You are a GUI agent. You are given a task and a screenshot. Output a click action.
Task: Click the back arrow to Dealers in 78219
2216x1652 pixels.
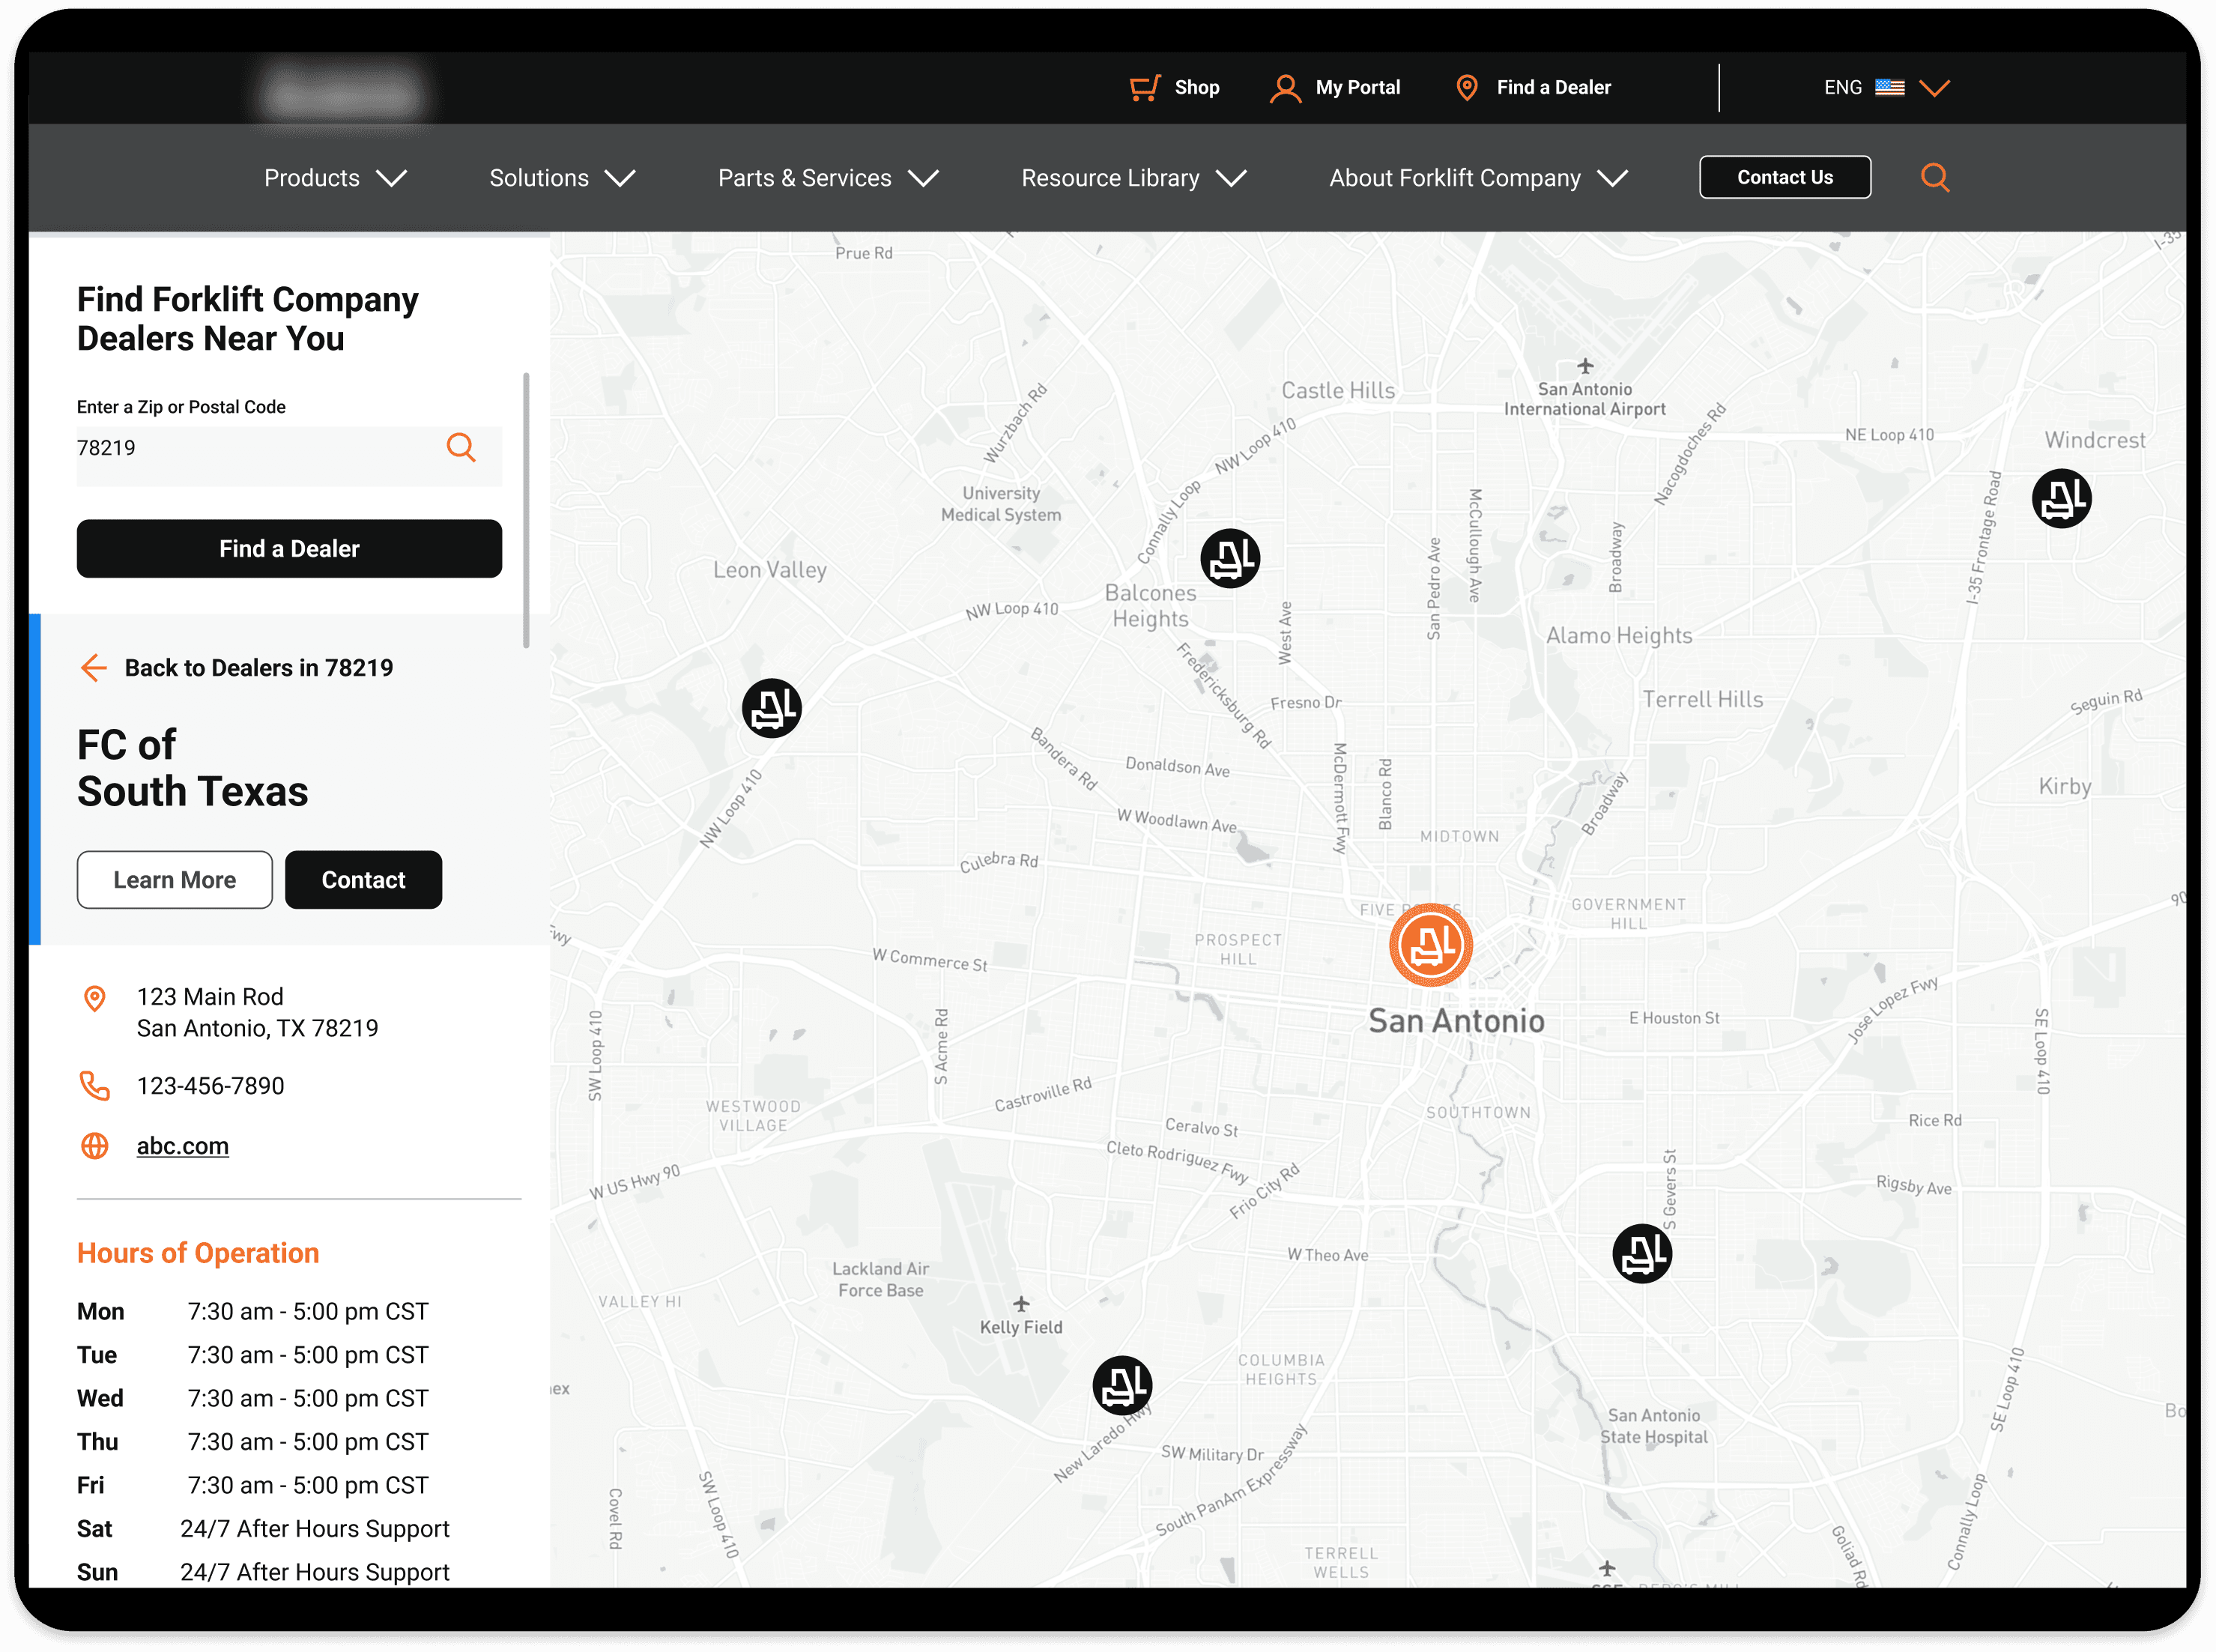(x=94, y=668)
